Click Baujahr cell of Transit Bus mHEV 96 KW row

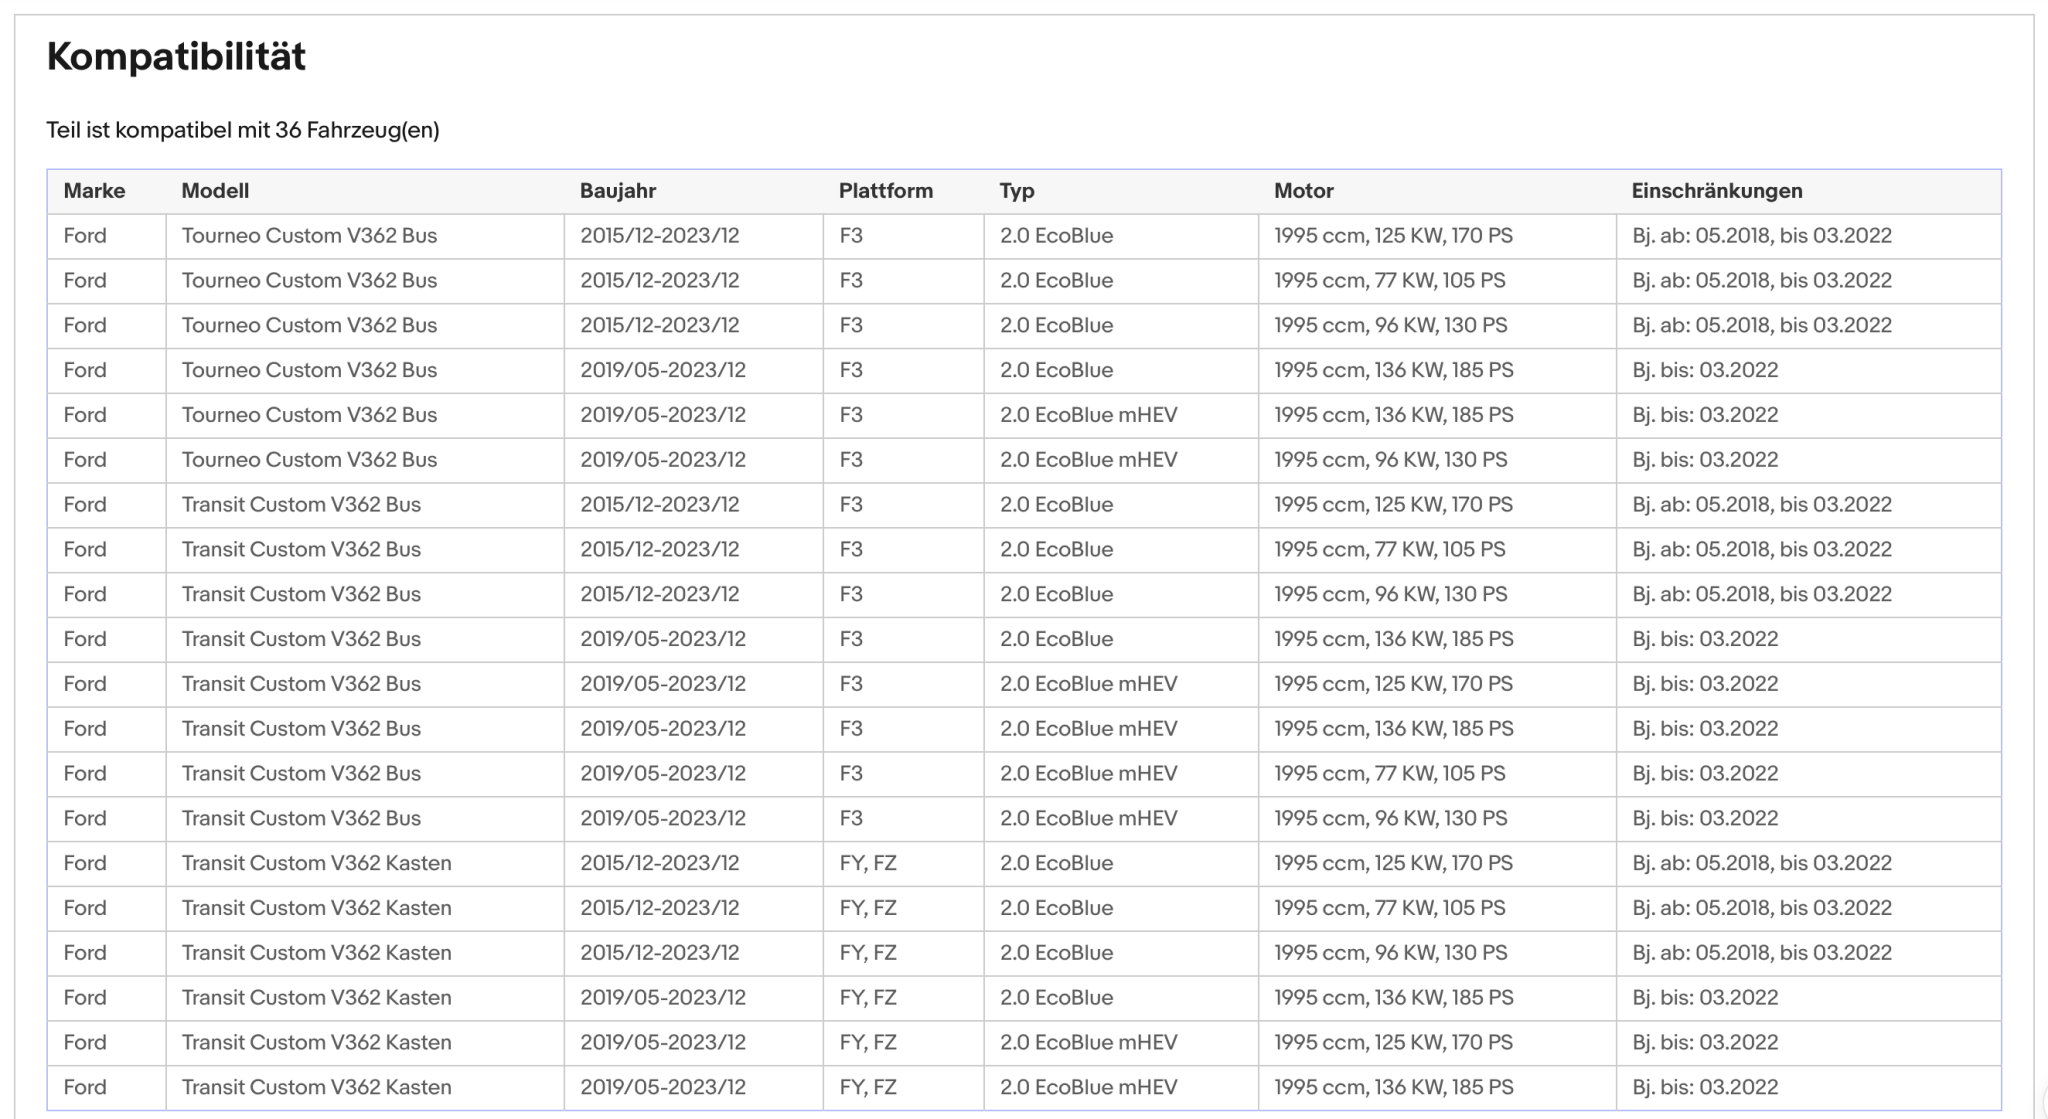(x=694, y=819)
